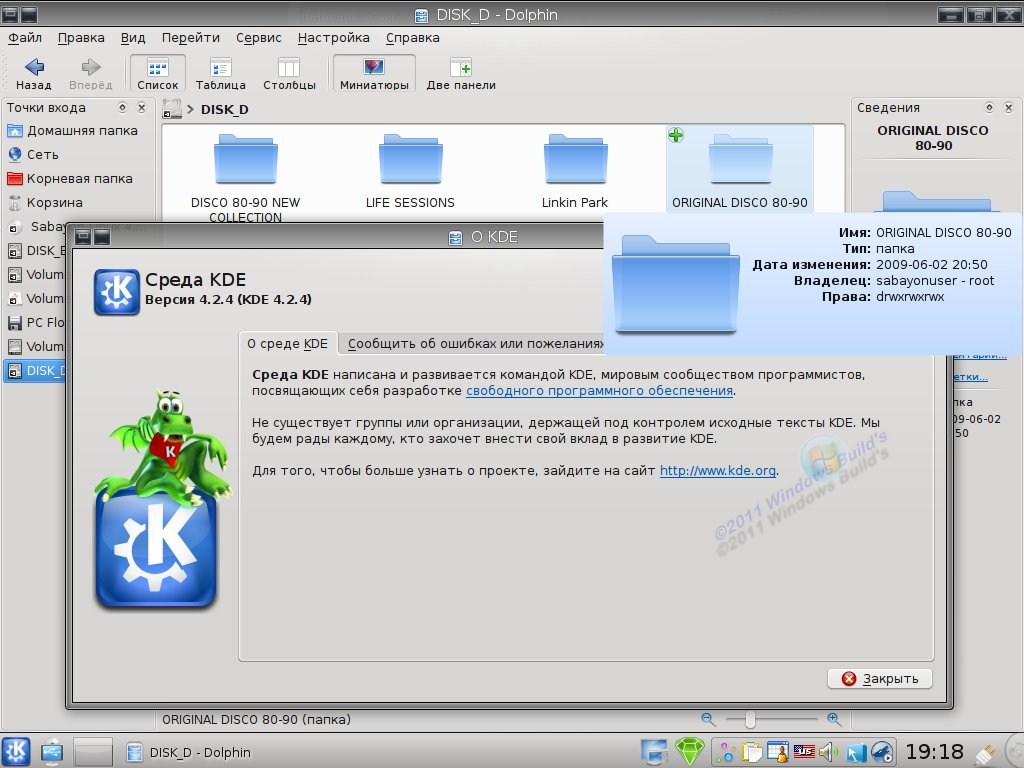1024x768 pixels.
Task: Select the LIFE SESSIONS folder
Action: [410, 171]
